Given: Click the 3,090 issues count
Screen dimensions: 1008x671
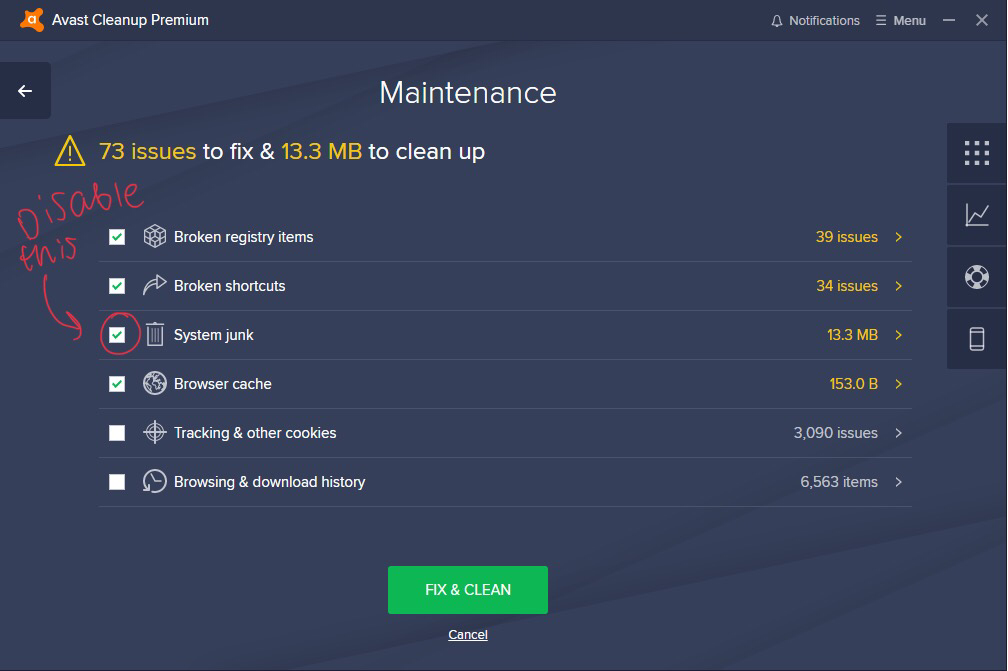Looking at the screenshot, I should pos(836,433).
